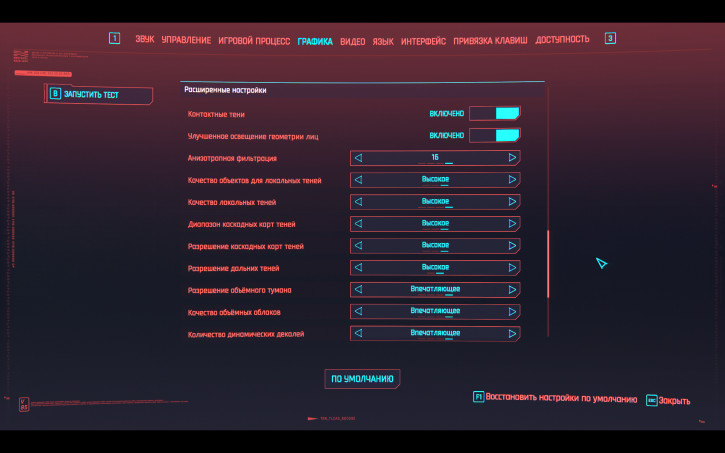
Task: Click left arrow for Количество динамических декалей
Action: click(x=358, y=333)
